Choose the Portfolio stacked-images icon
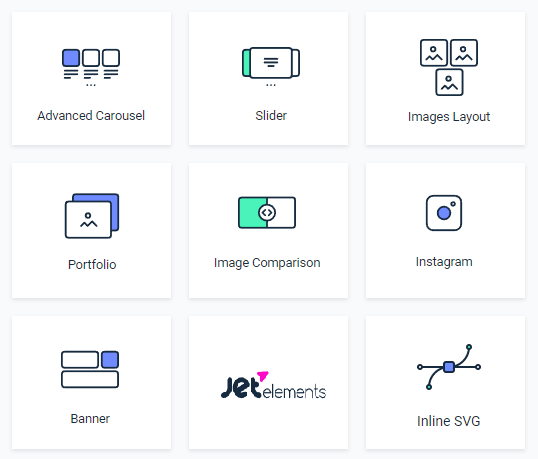The height and width of the screenshot is (459, 538). pos(92,216)
